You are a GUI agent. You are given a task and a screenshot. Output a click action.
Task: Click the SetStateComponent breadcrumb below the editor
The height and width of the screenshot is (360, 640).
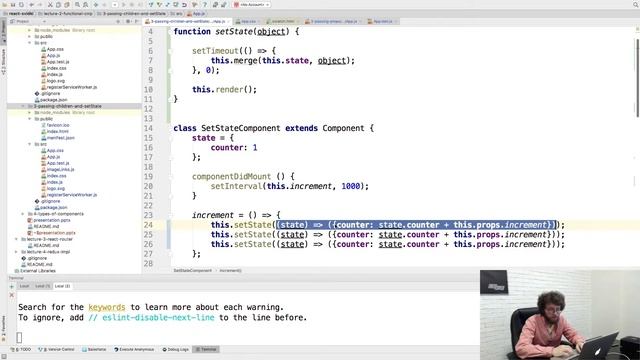point(193,271)
